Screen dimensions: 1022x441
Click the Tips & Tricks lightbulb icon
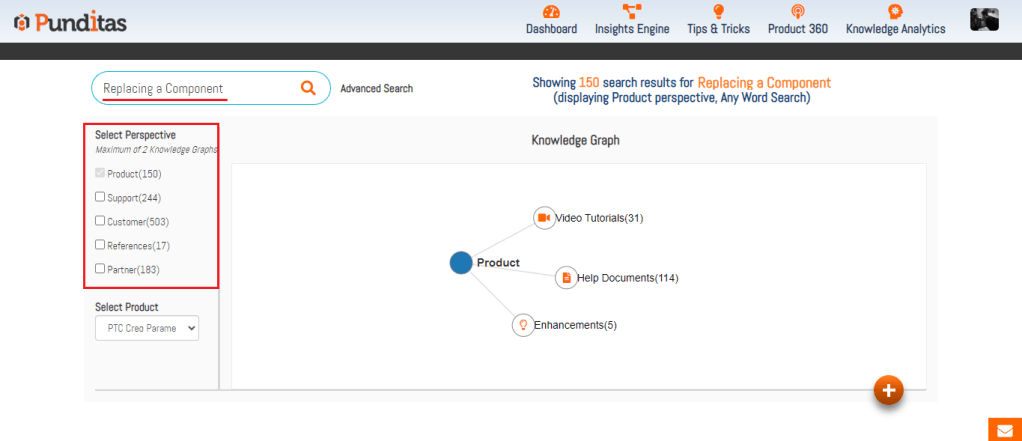[718, 12]
